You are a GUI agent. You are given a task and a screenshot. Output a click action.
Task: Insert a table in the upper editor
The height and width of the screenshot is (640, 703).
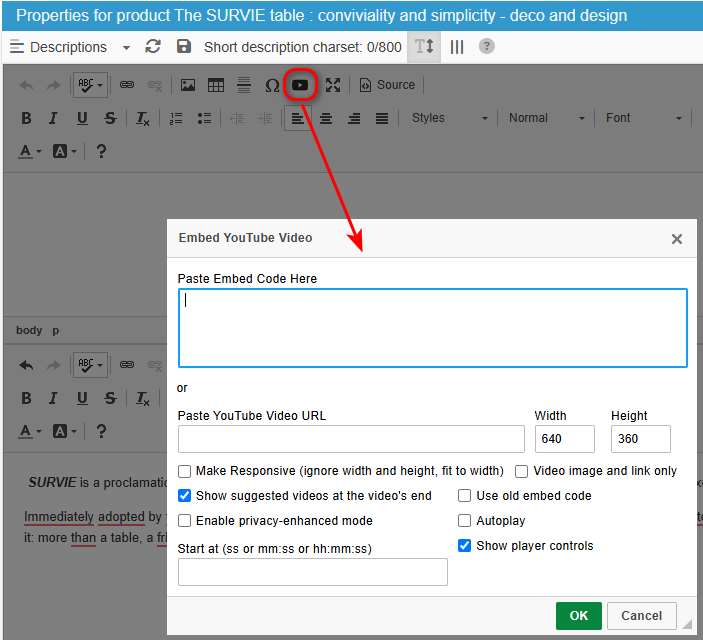pyautogui.click(x=216, y=85)
